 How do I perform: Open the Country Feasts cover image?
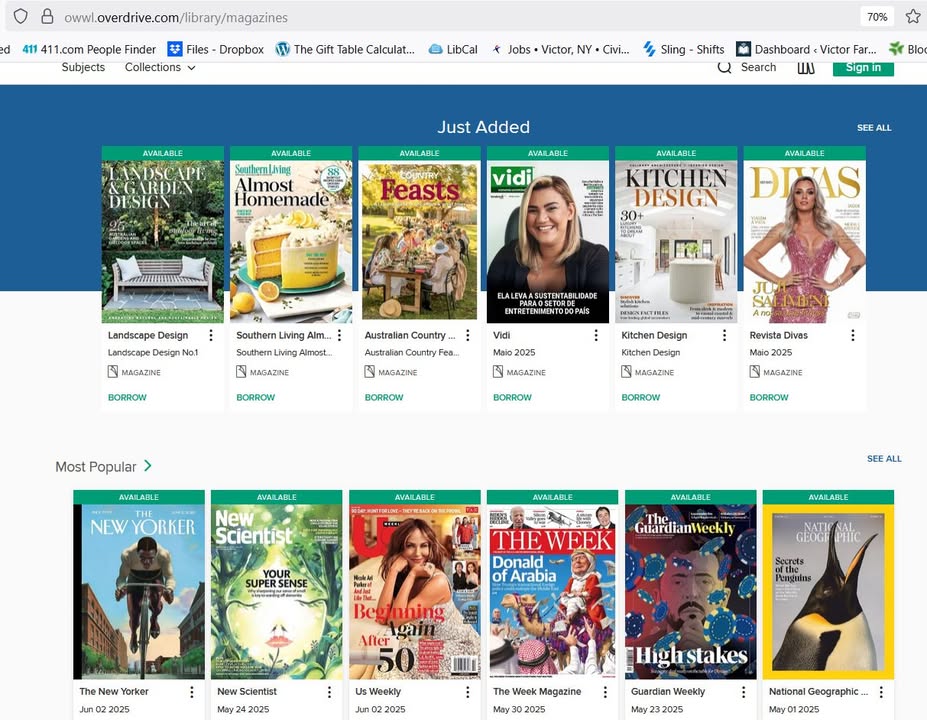click(419, 242)
